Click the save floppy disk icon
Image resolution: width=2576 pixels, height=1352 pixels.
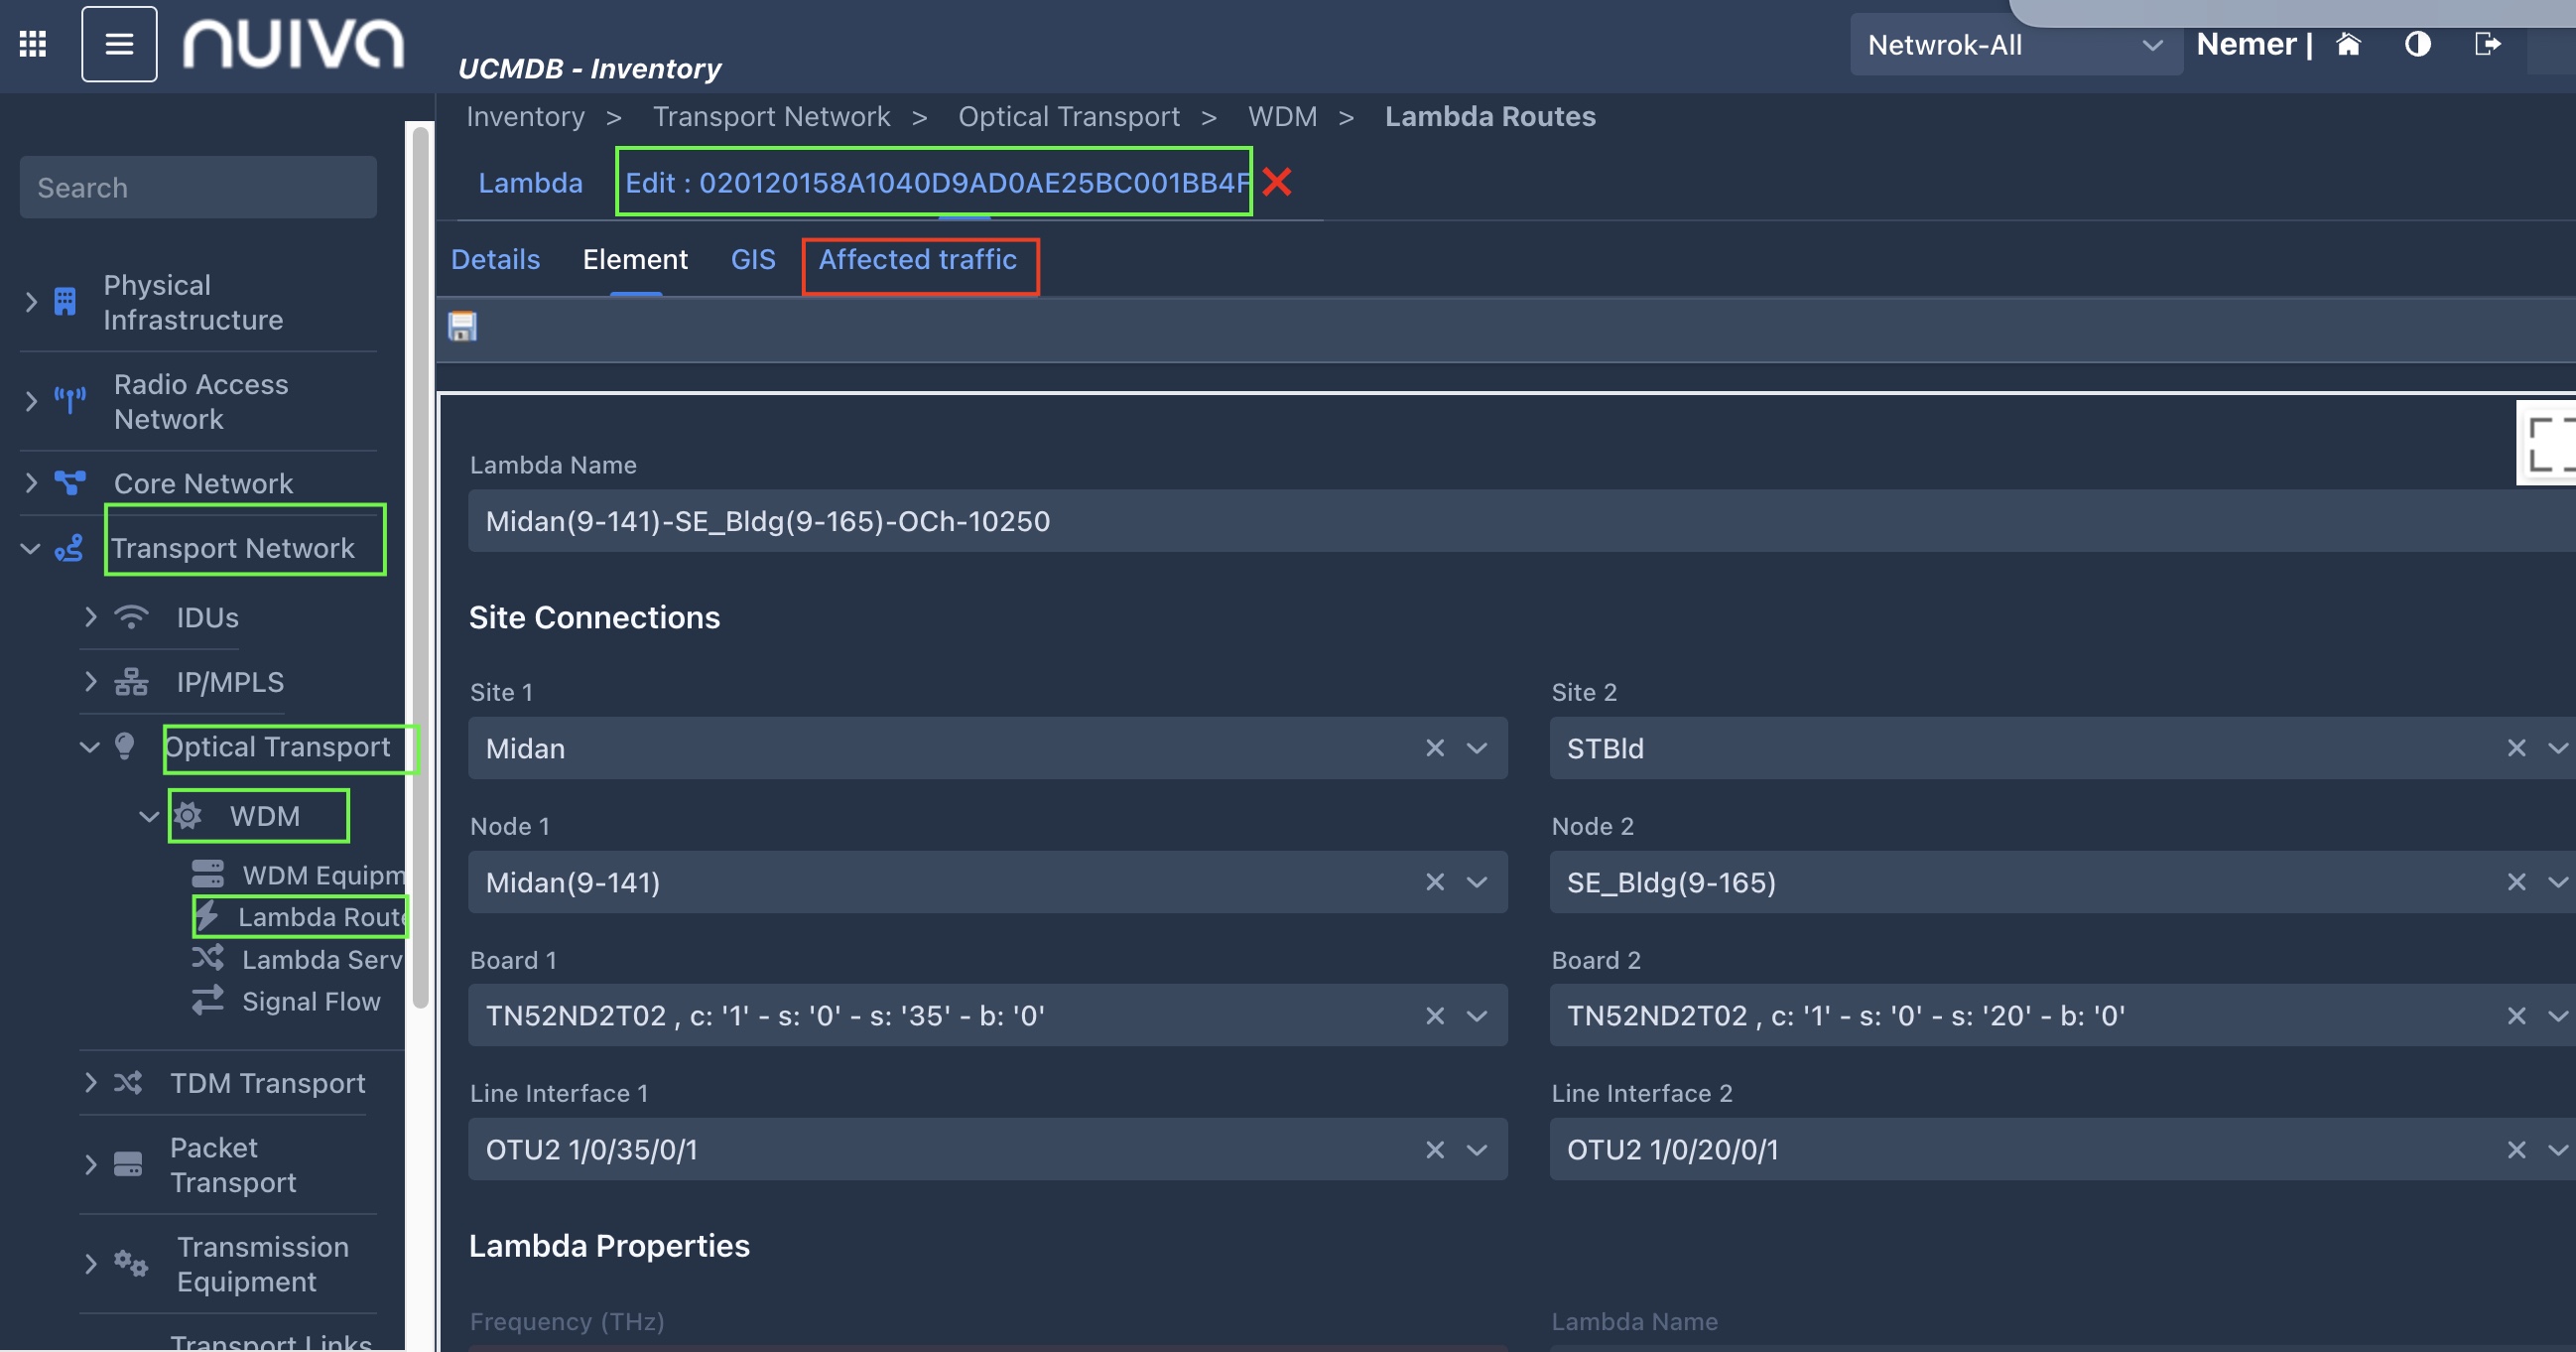[462, 326]
